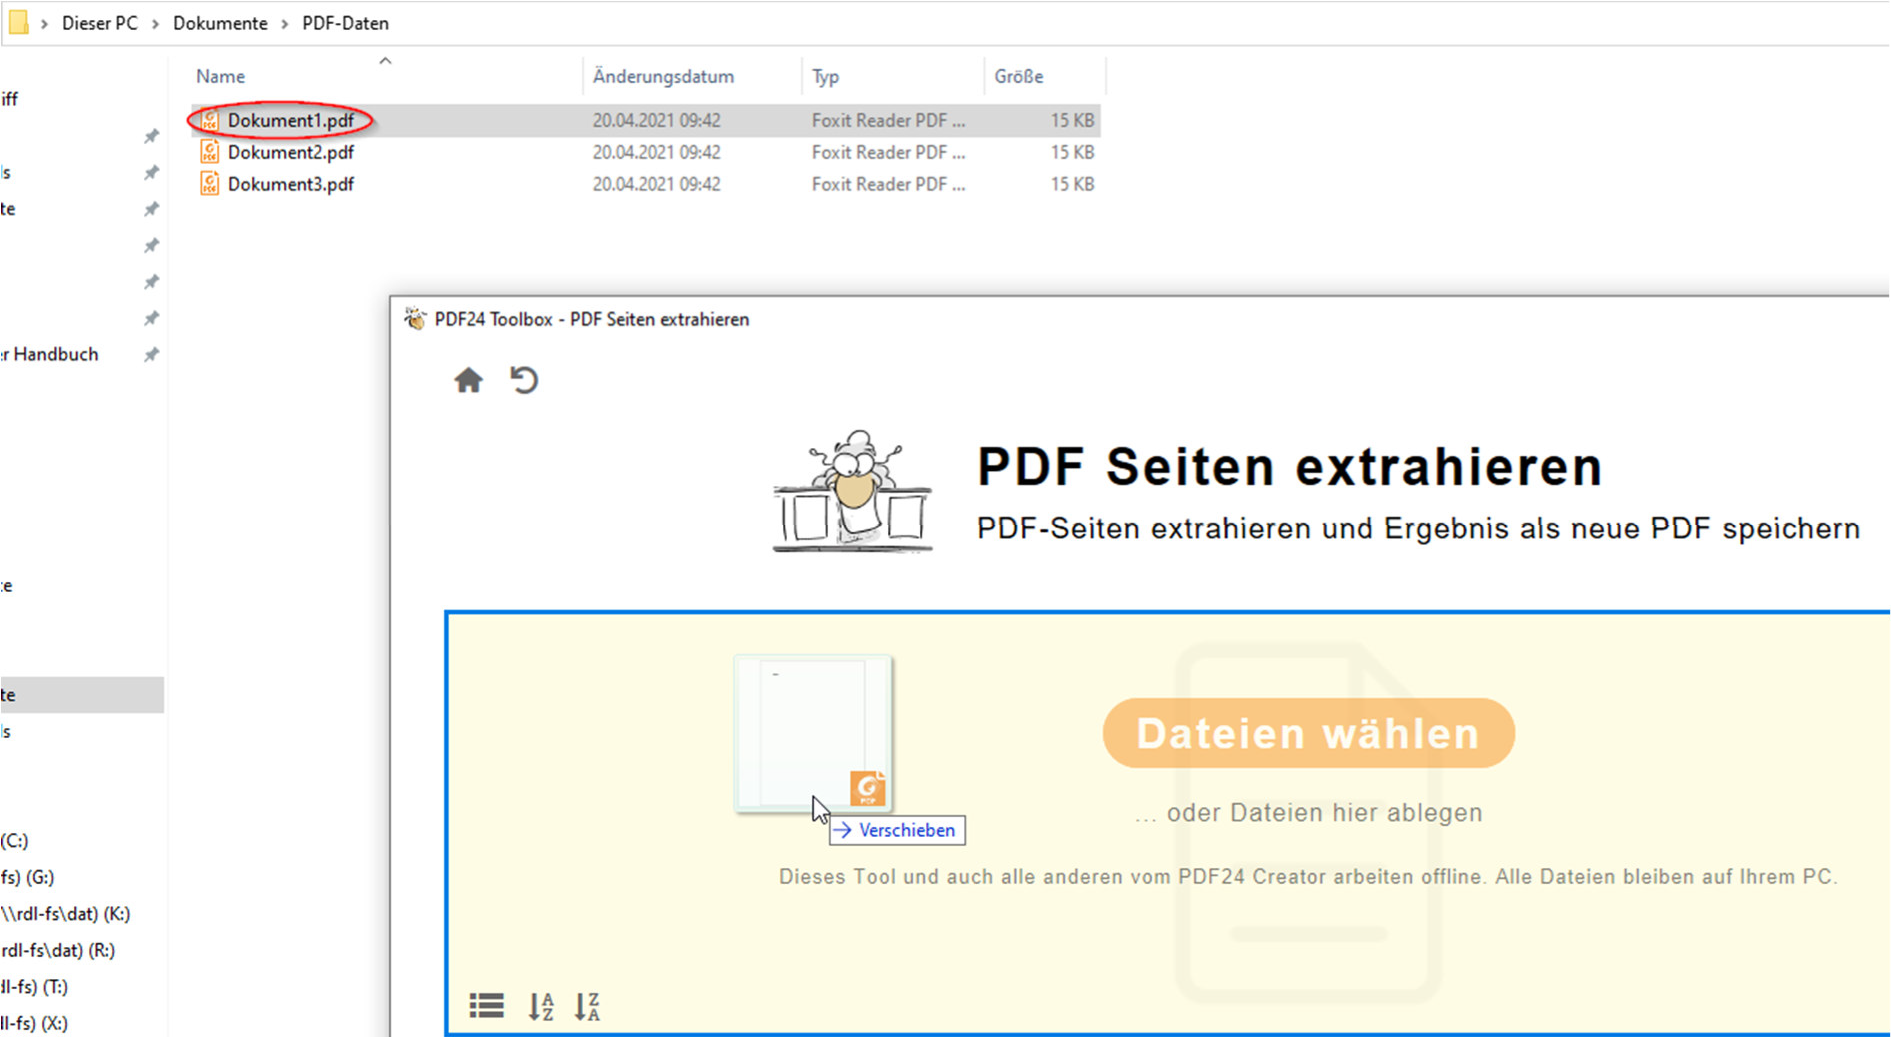Click the reload/restart icon in PDF24 Toolbox
The width and height of the screenshot is (1891, 1037).
[524, 380]
